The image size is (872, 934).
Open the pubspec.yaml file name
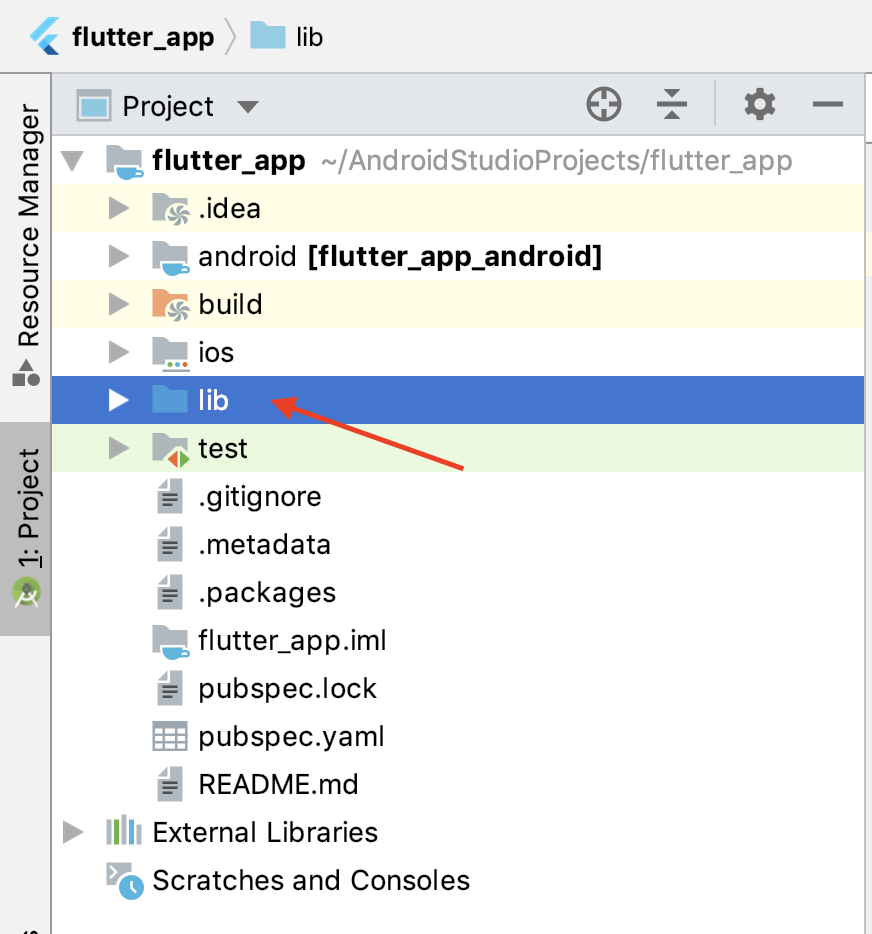pyautogui.click(x=291, y=737)
